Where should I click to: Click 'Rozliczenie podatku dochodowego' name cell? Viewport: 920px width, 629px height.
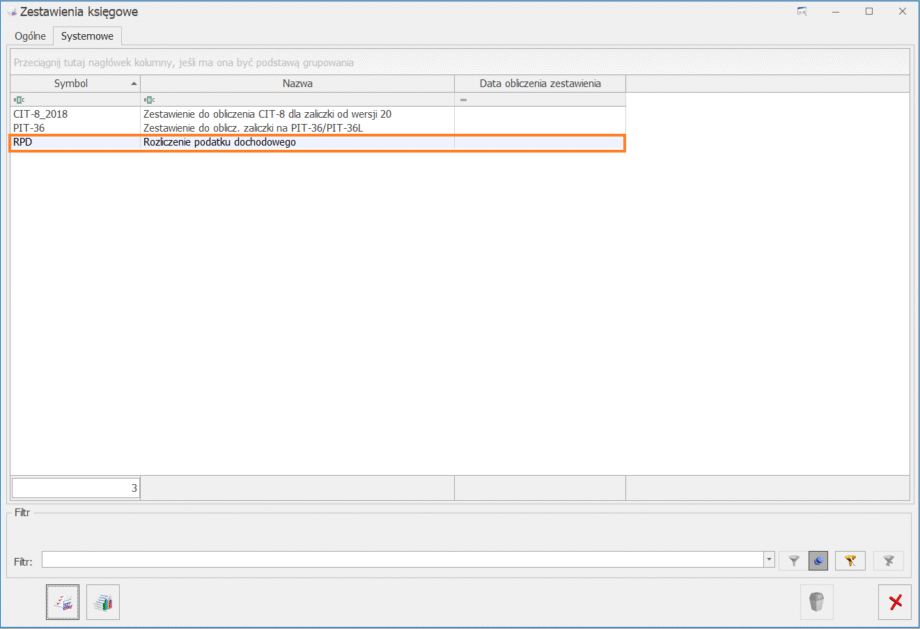[297, 142]
